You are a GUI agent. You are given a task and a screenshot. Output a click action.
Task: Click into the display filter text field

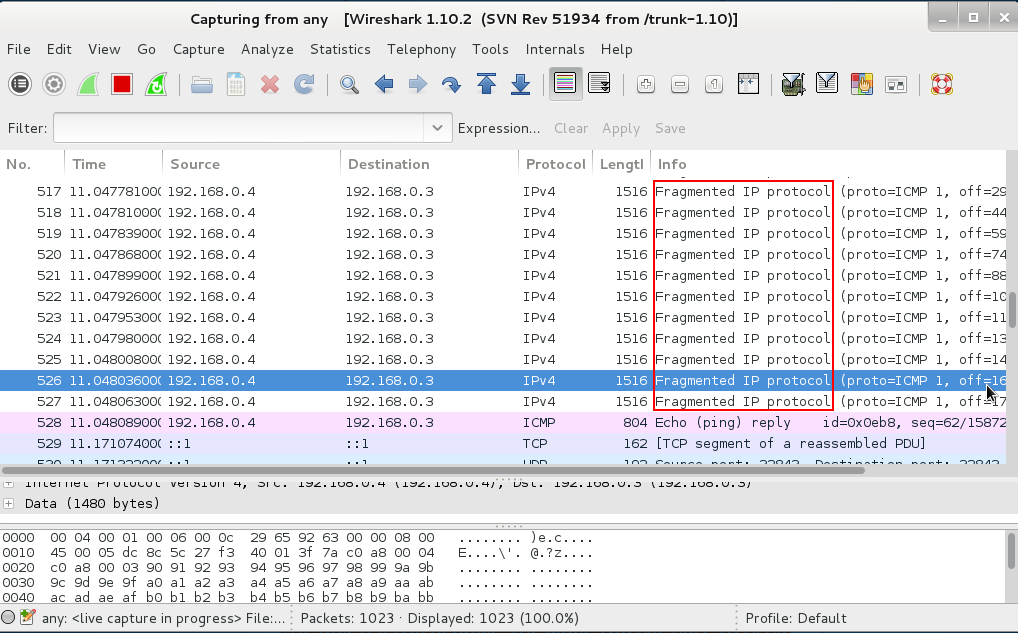(x=240, y=128)
